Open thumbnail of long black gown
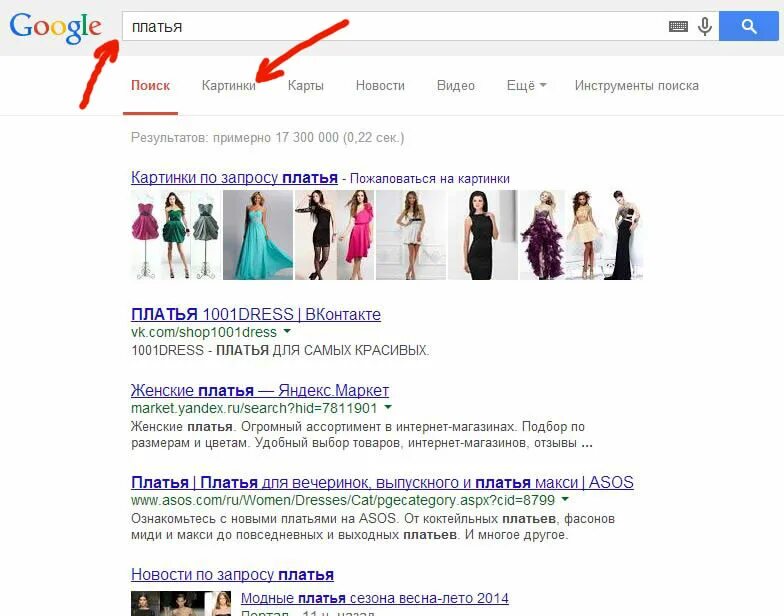 tap(622, 234)
